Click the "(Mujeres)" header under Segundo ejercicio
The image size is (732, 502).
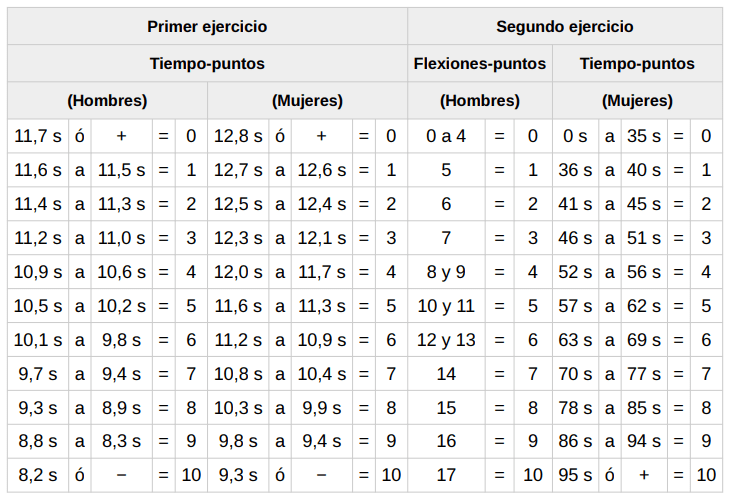click(637, 100)
